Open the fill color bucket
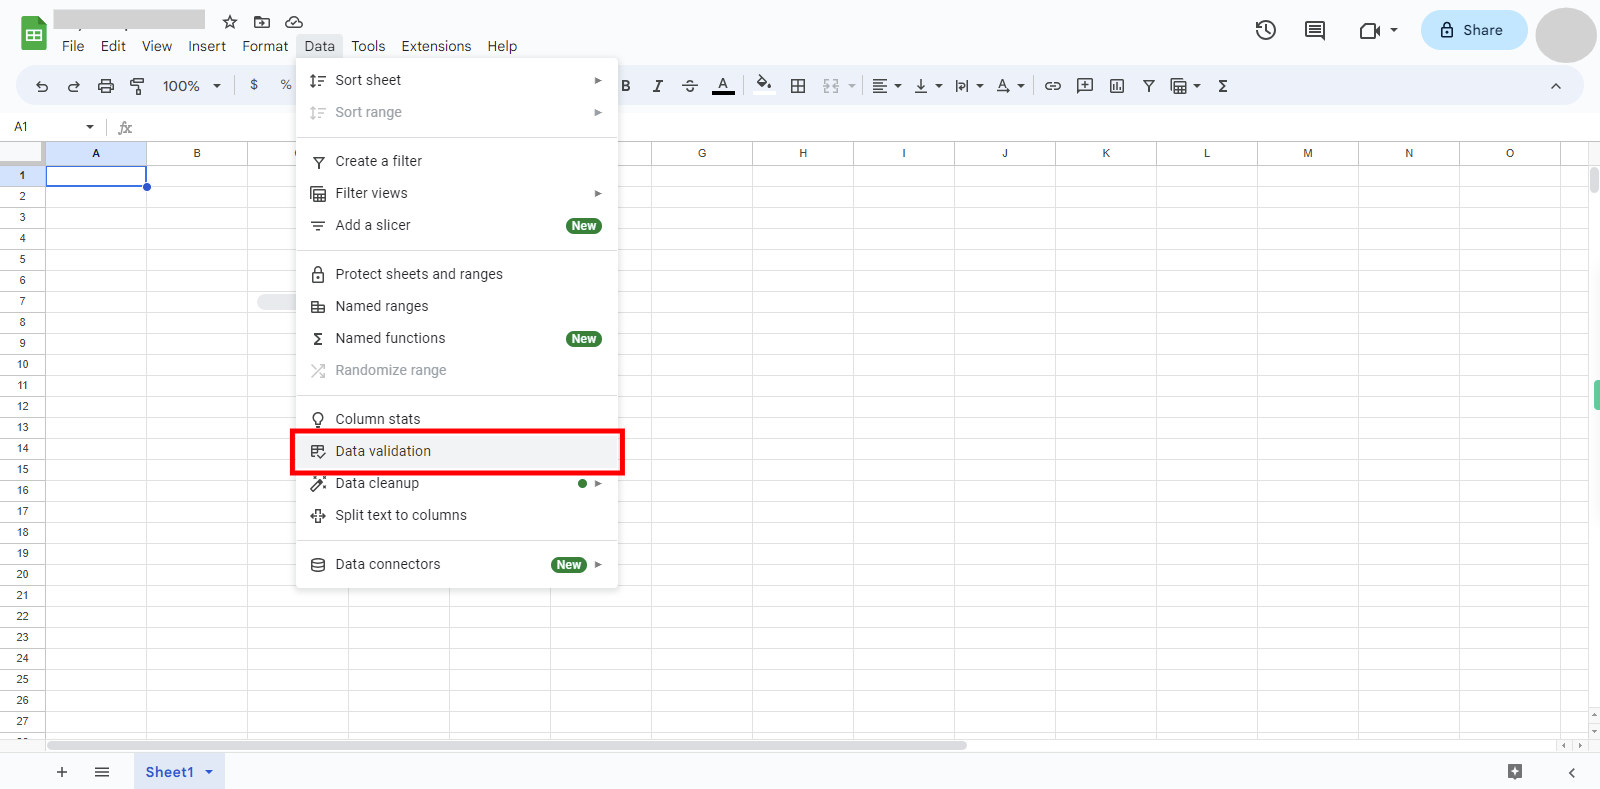 coord(764,85)
